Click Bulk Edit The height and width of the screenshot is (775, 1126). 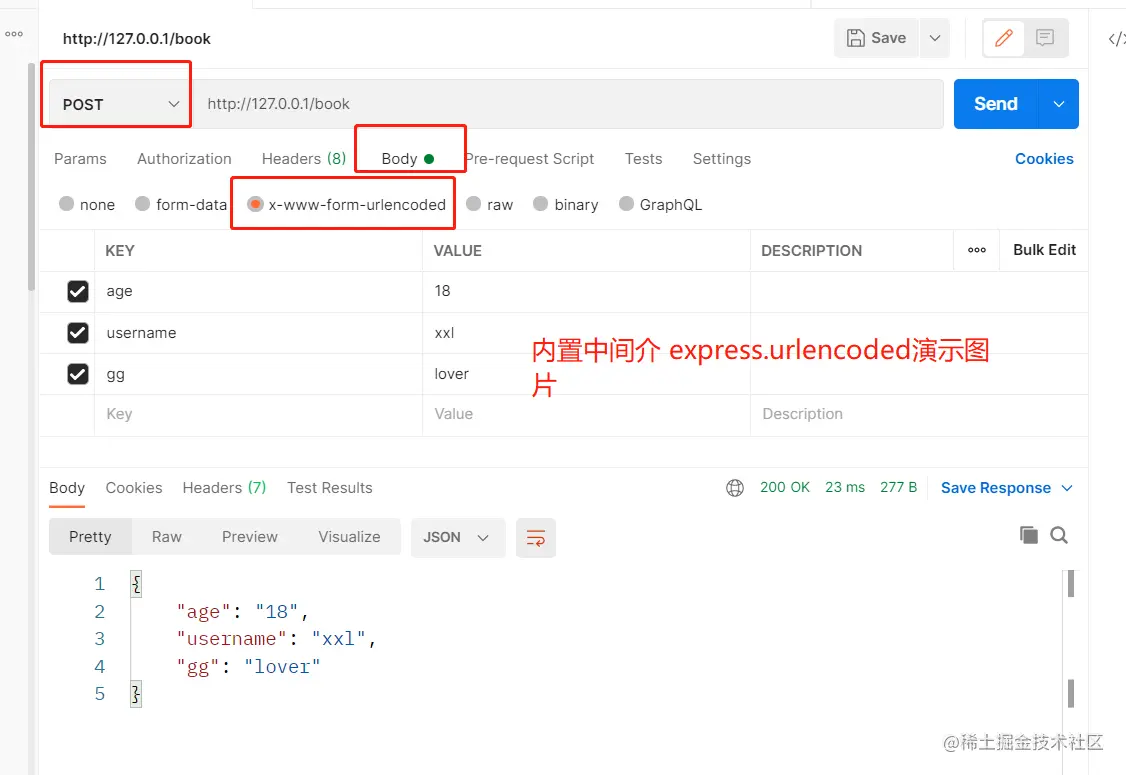pyautogui.click(x=1044, y=250)
